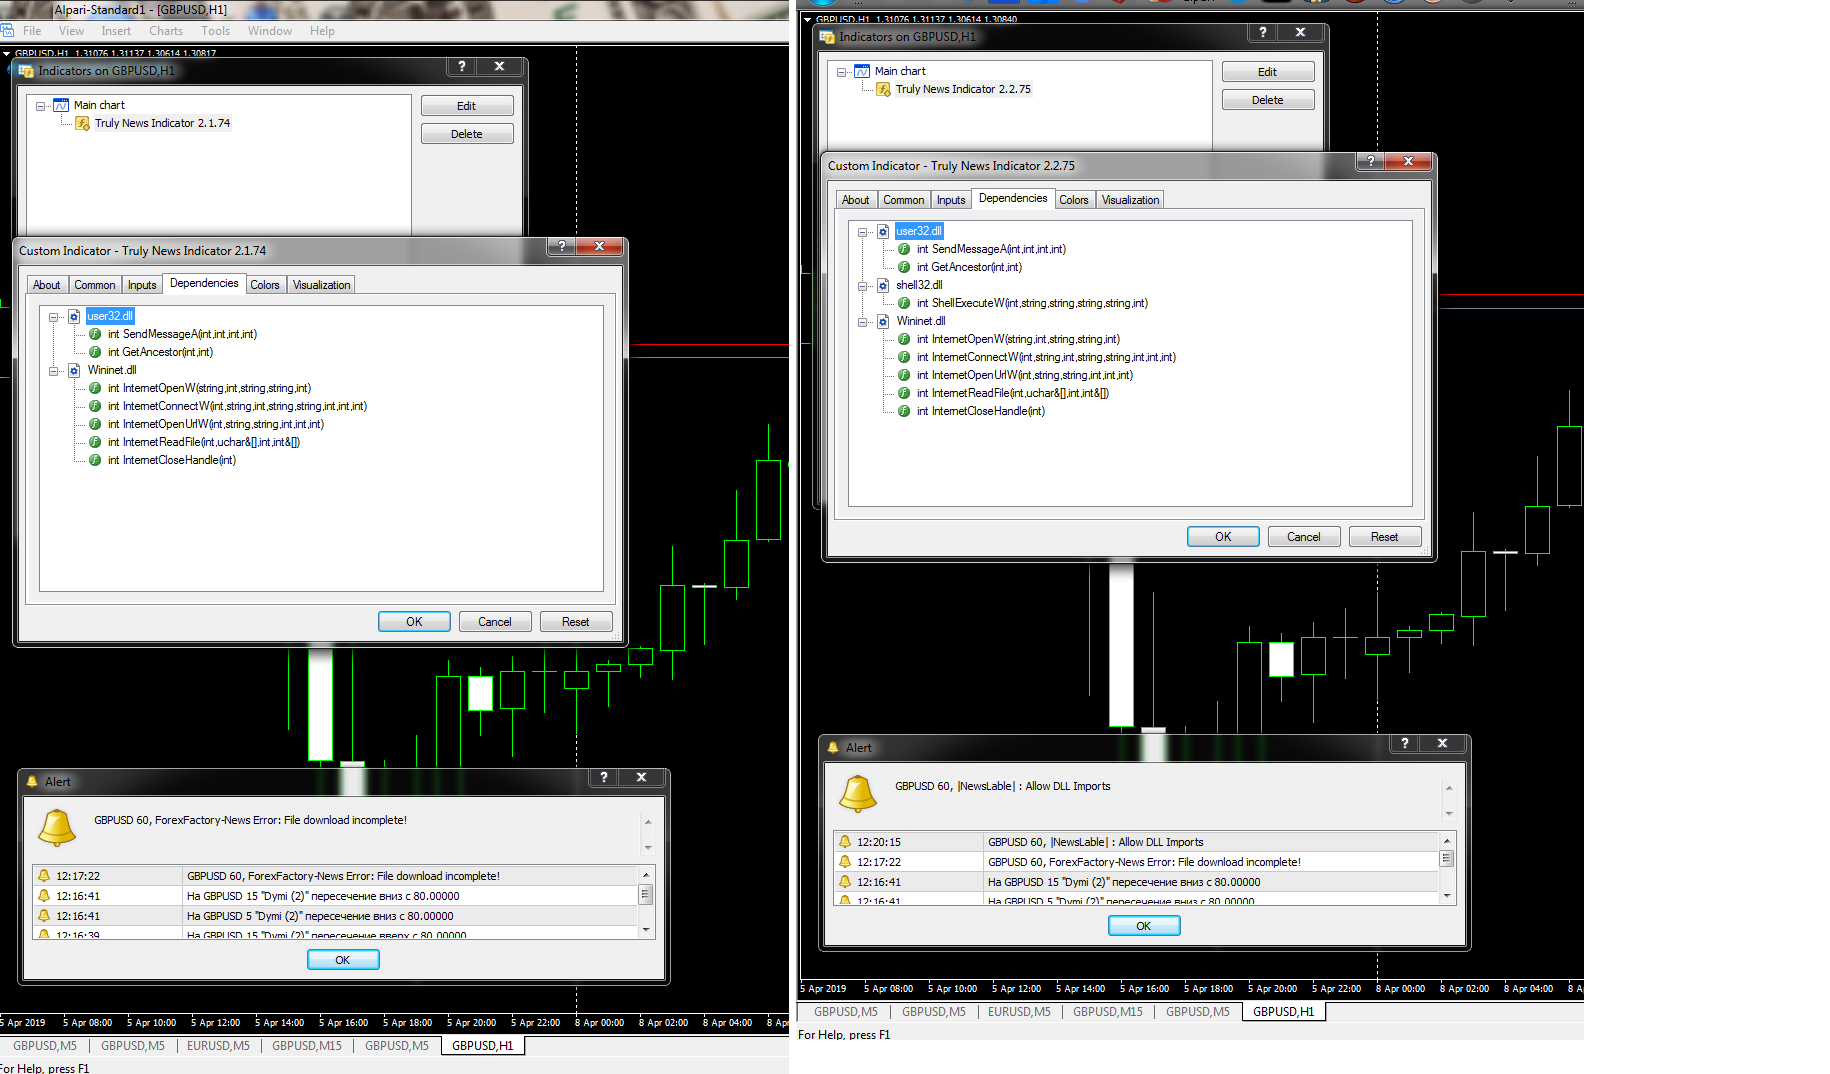Collapse user32.dll node in 2.1.74 dependencies
This screenshot has width=1830, height=1074.
pyautogui.click(x=54, y=317)
